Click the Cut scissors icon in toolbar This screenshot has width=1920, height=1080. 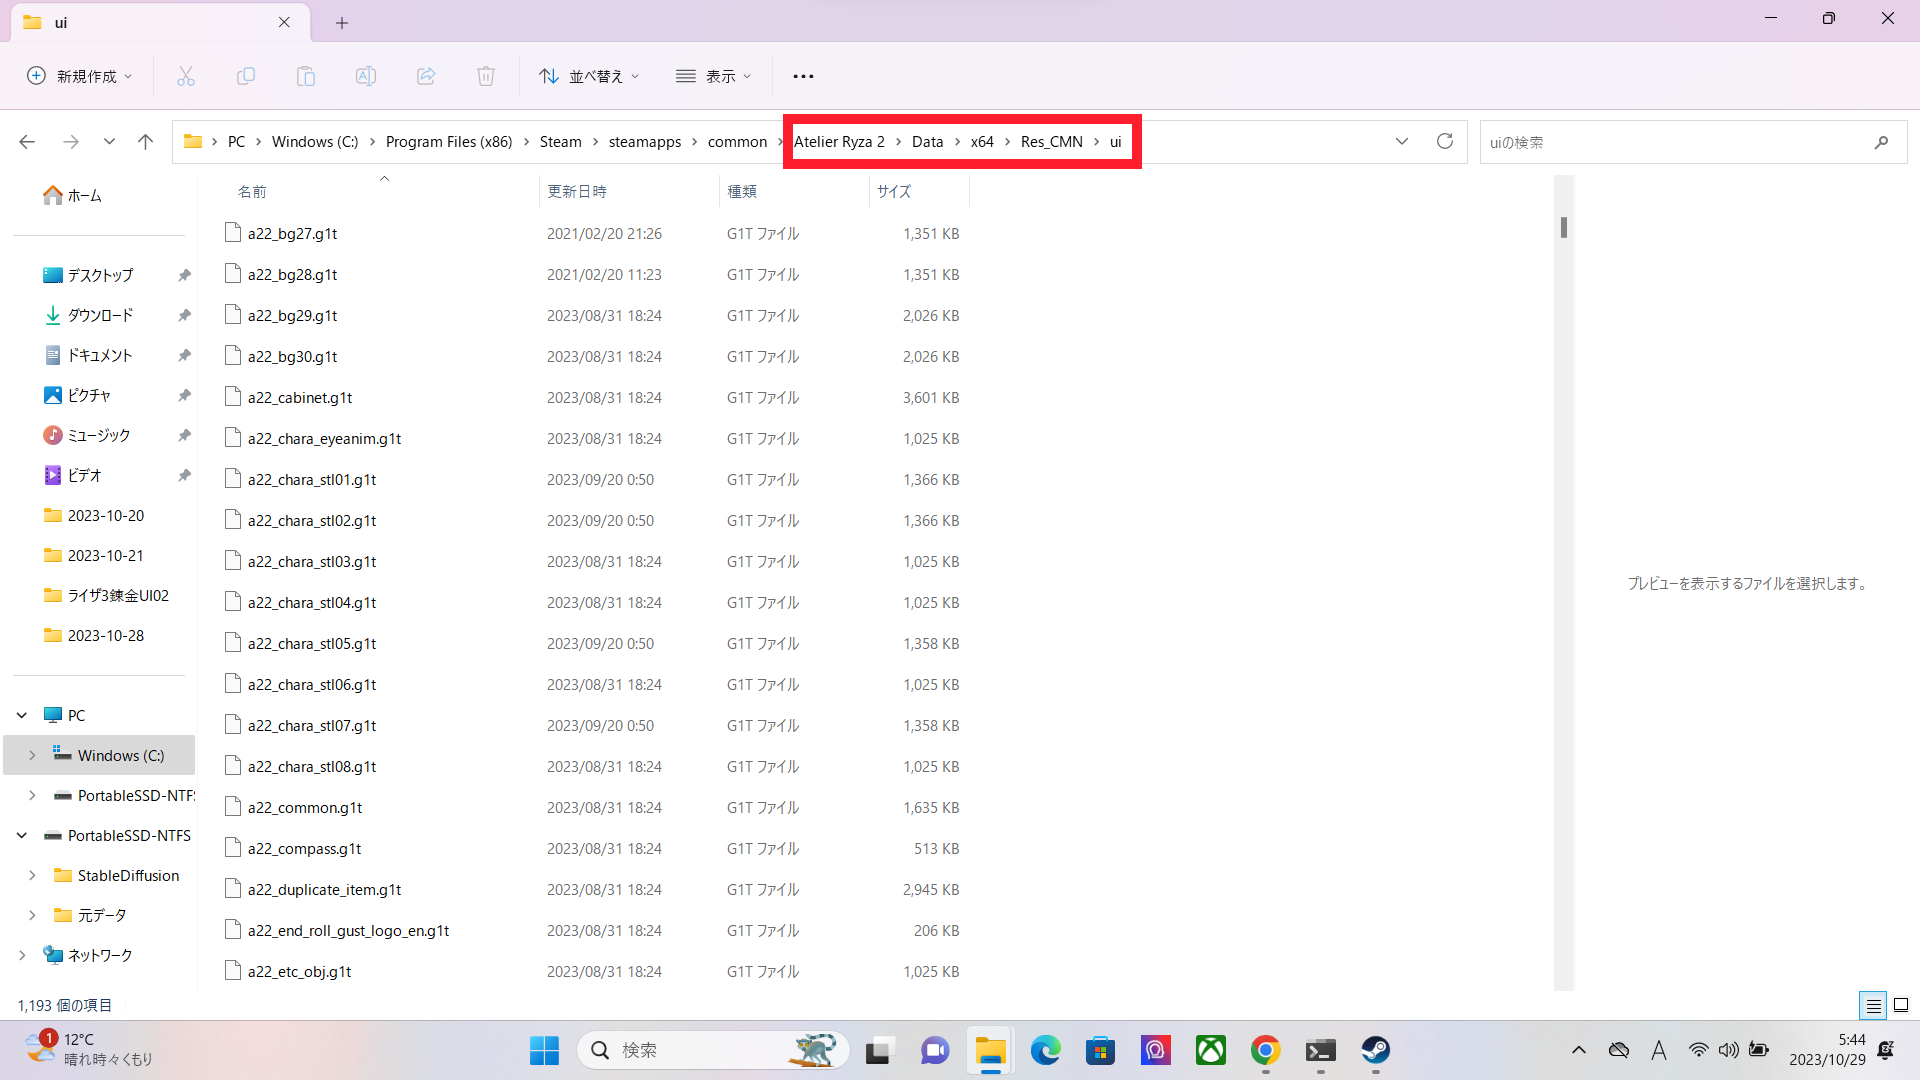[x=186, y=76]
